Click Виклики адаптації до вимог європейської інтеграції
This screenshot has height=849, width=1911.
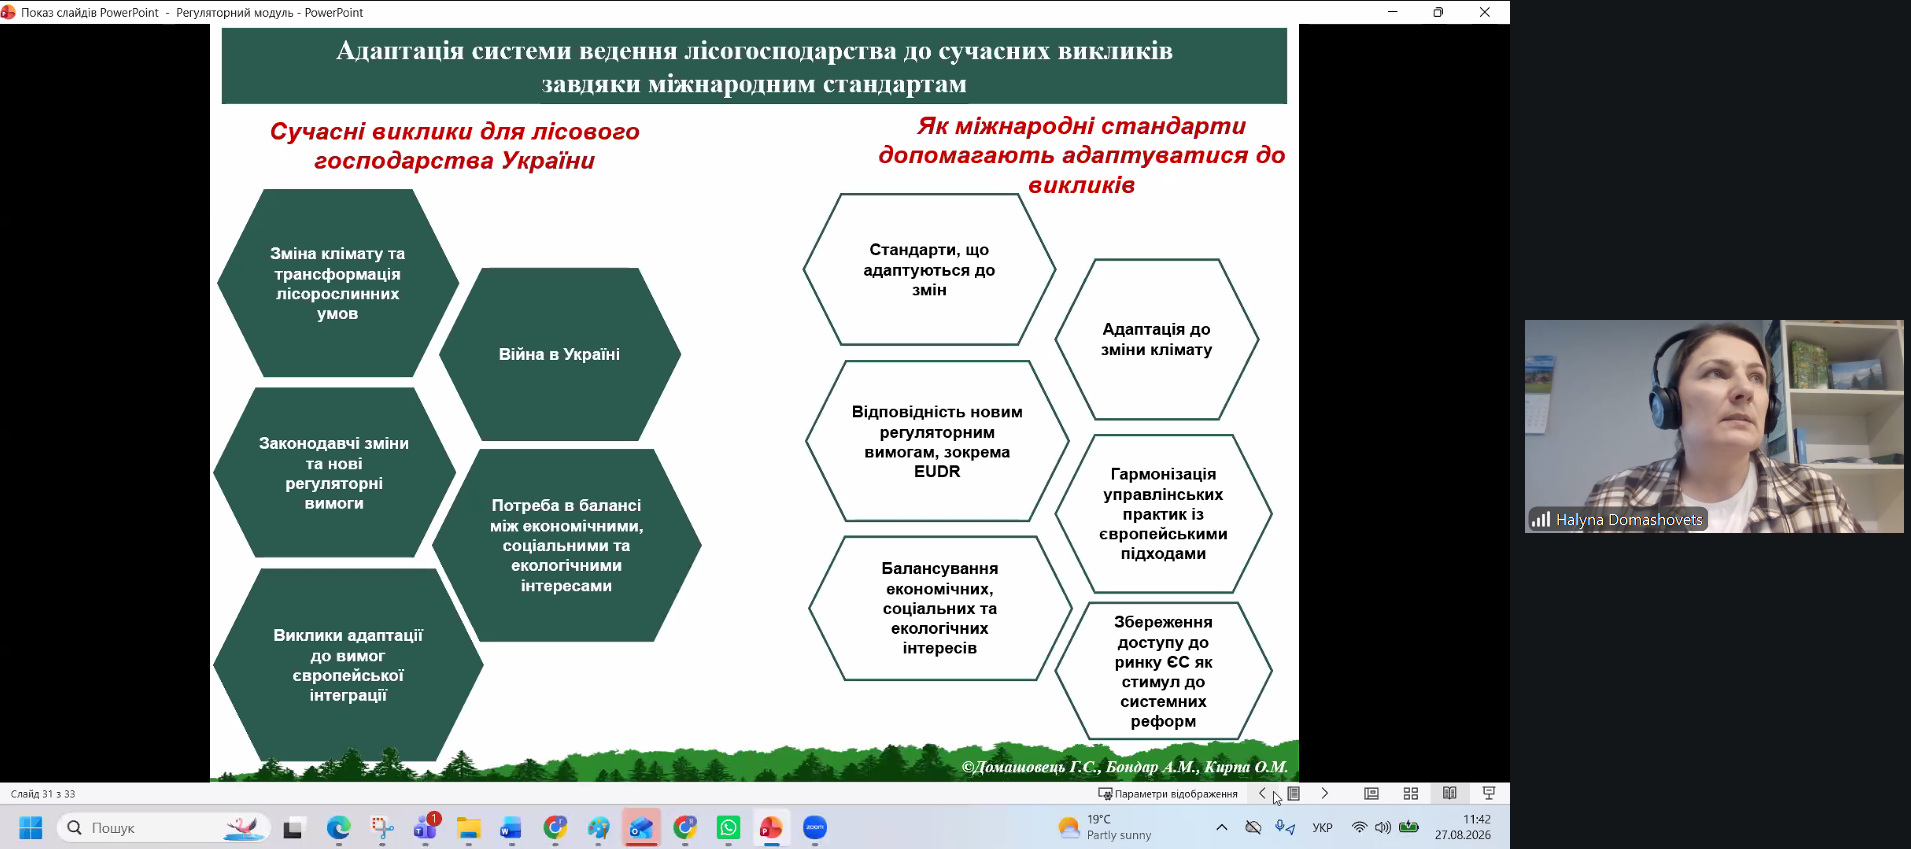tap(348, 665)
